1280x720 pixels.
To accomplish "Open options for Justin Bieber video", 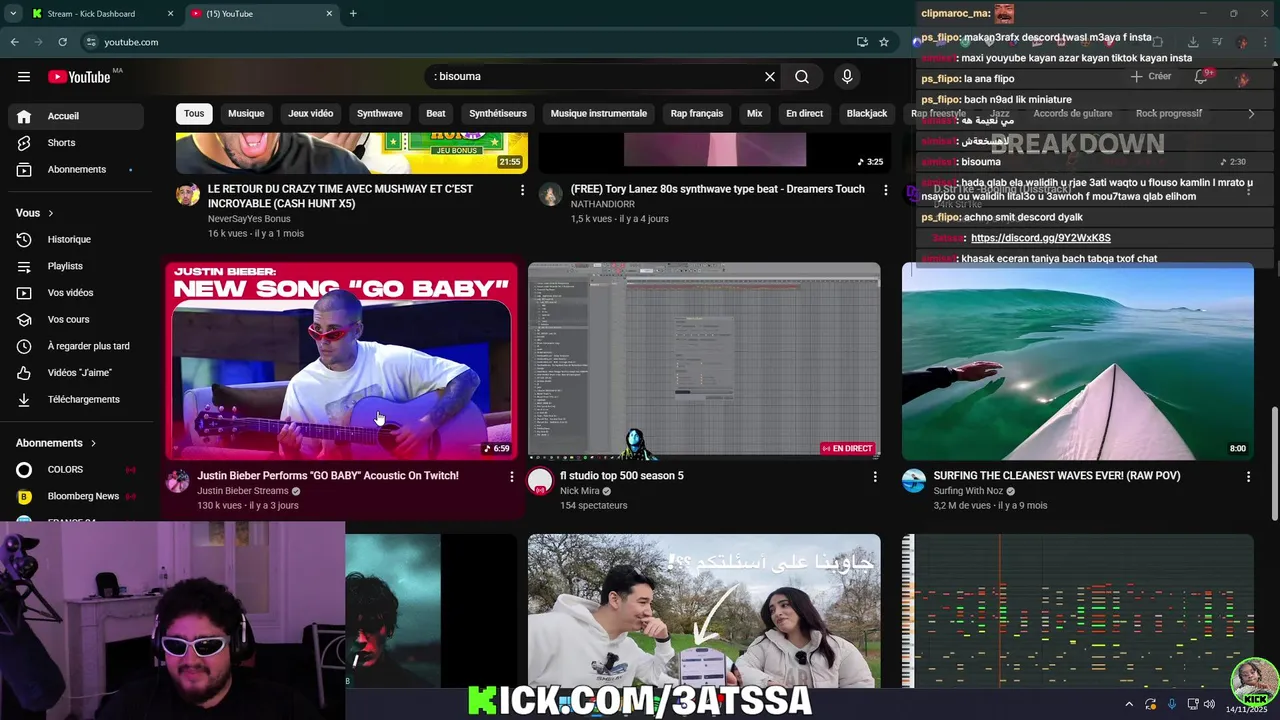I will [x=512, y=477].
